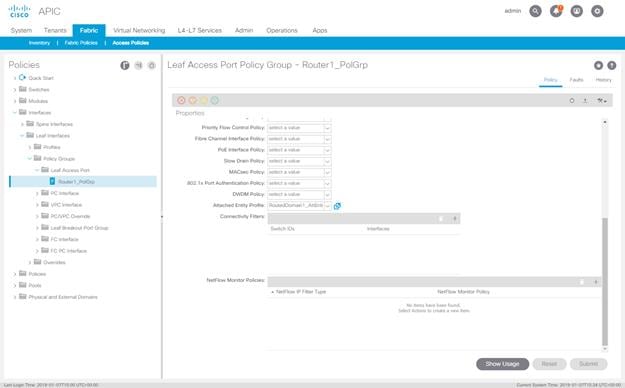Image resolution: width=625 pixels, height=388 pixels.
Task: Refresh the policy group properties
Action: click(572, 101)
